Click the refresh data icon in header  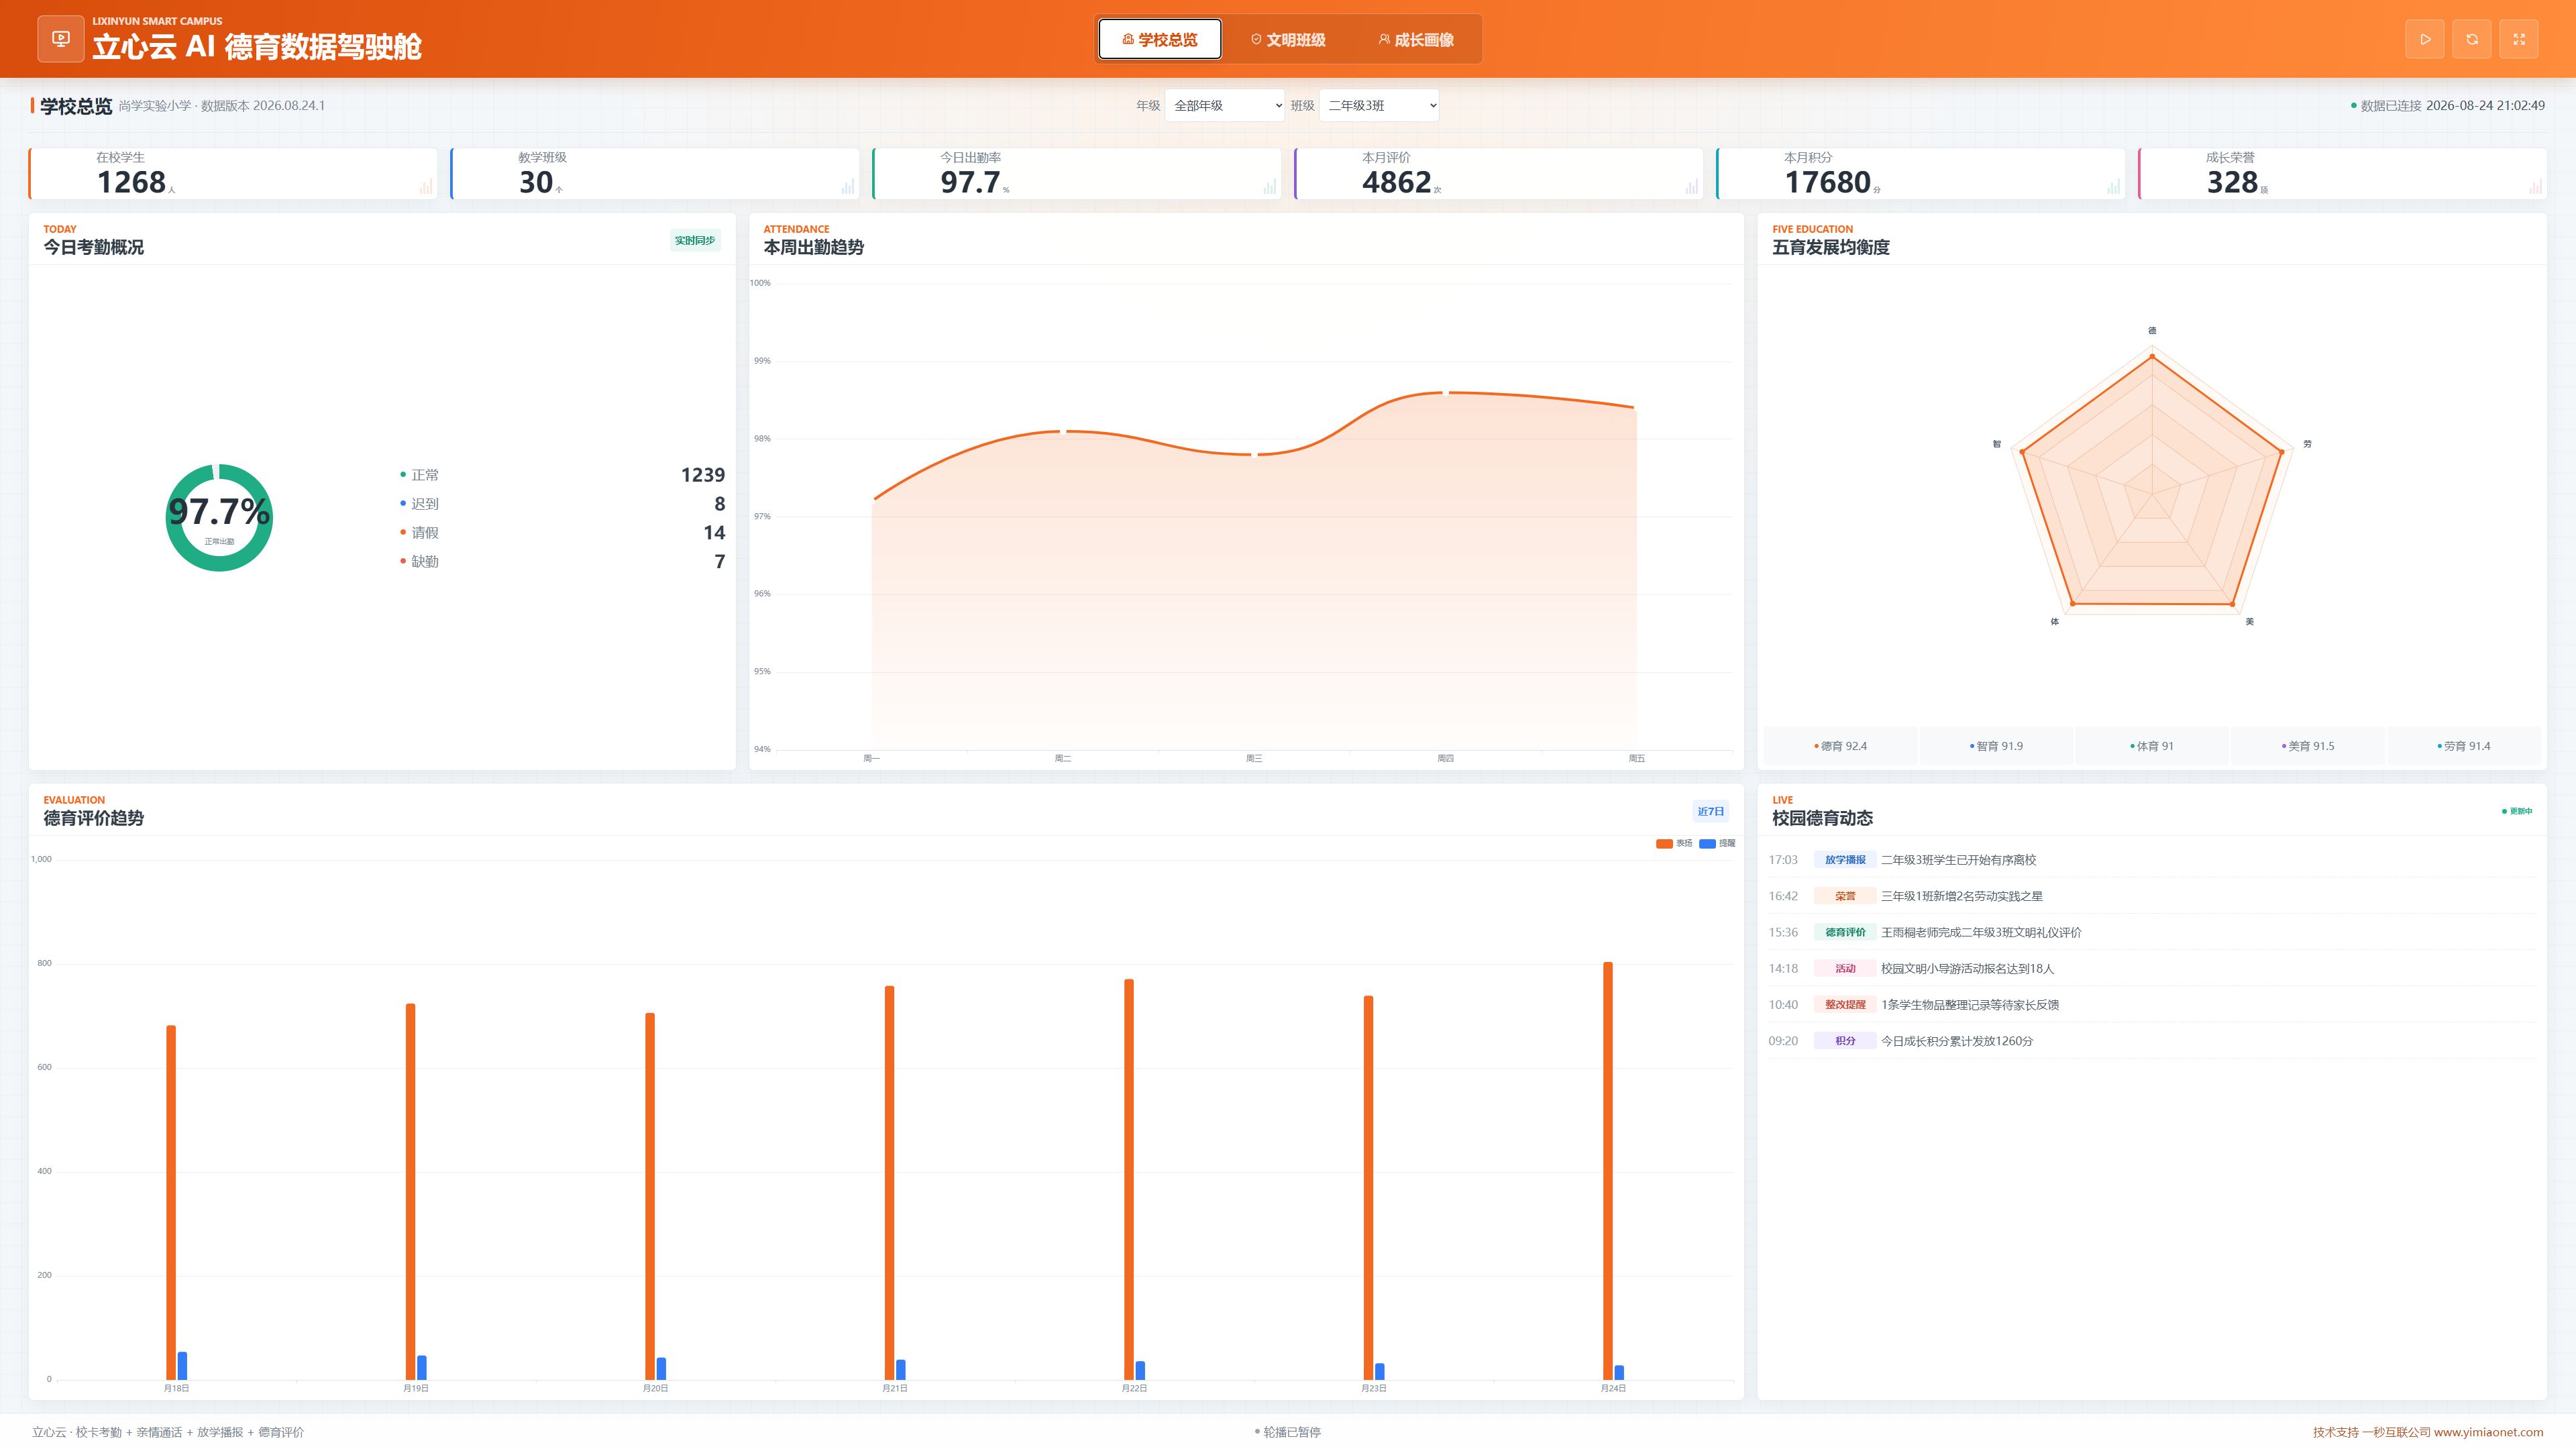[2471, 39]
